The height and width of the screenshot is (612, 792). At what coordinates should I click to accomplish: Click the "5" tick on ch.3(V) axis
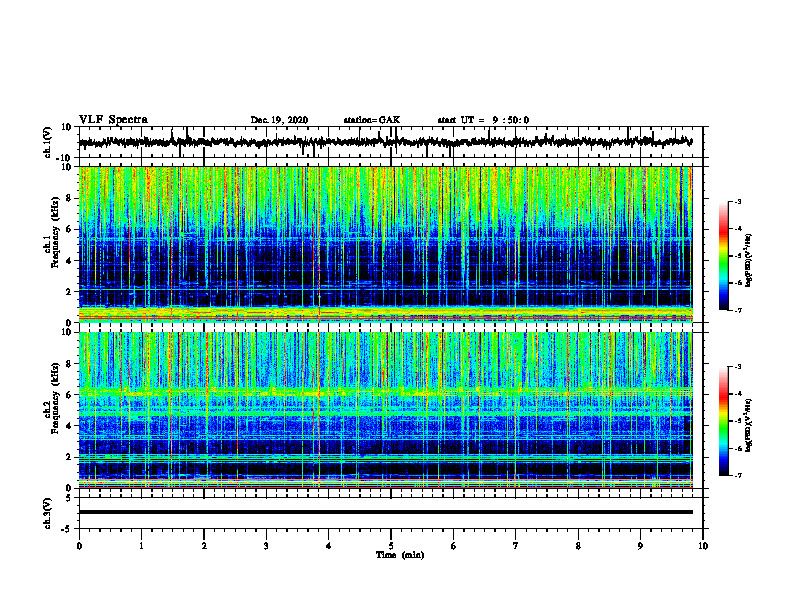pyautogui.click(x=69, y=498)
